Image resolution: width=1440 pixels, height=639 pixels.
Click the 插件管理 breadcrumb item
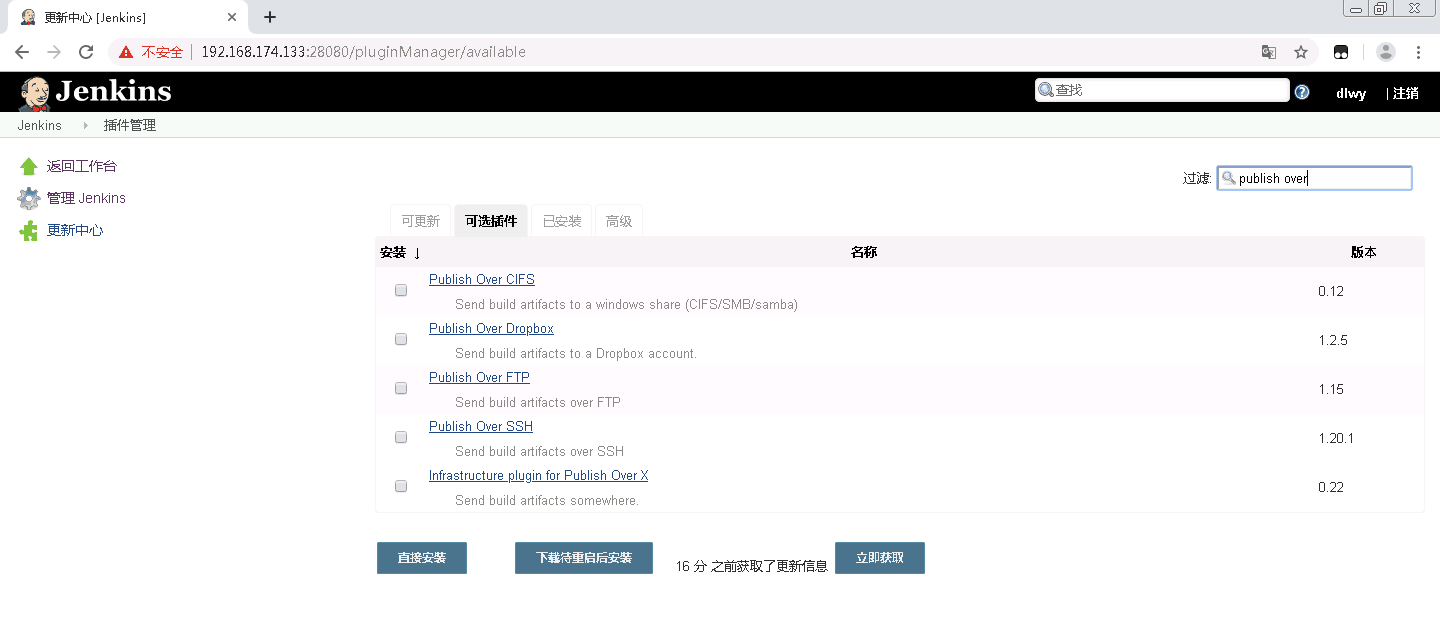click(130, 126)
